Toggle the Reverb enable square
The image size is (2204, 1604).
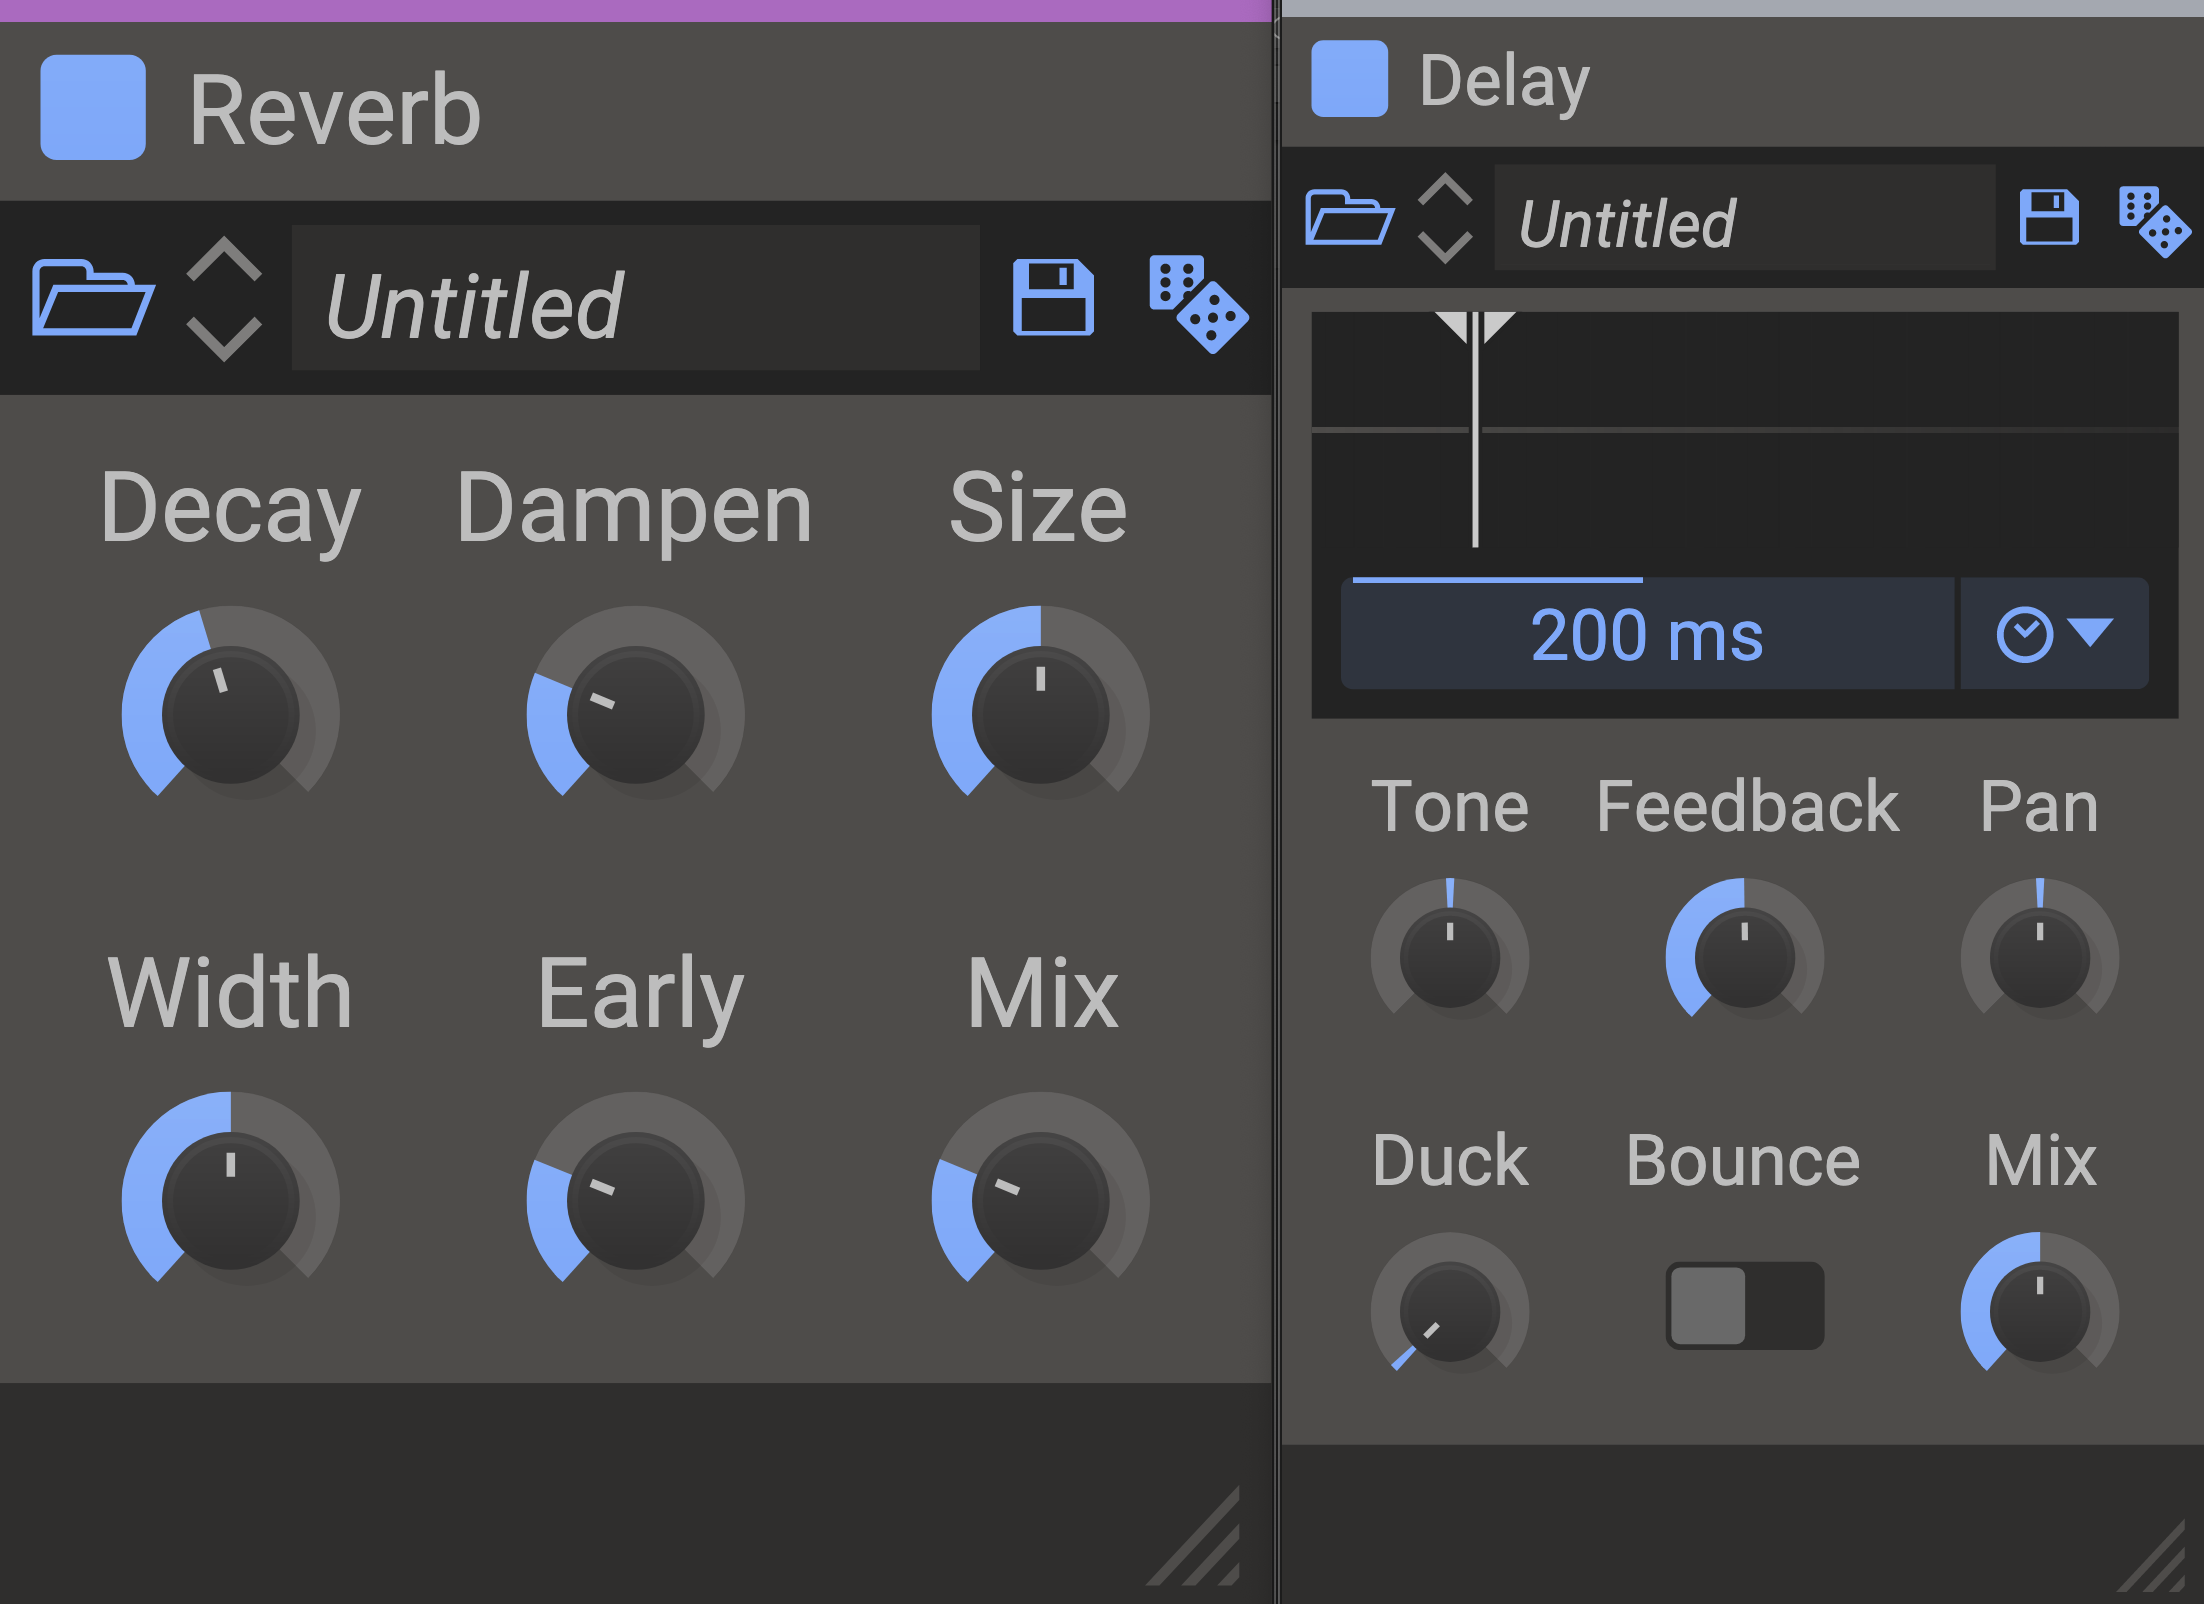(93, 107)
